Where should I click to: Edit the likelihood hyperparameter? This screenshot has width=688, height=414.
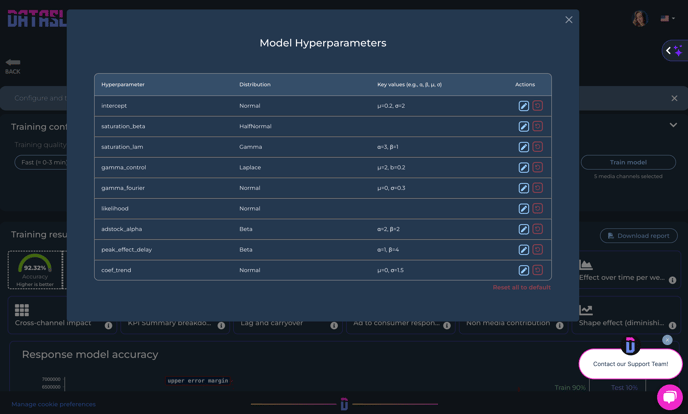(523, 208)
